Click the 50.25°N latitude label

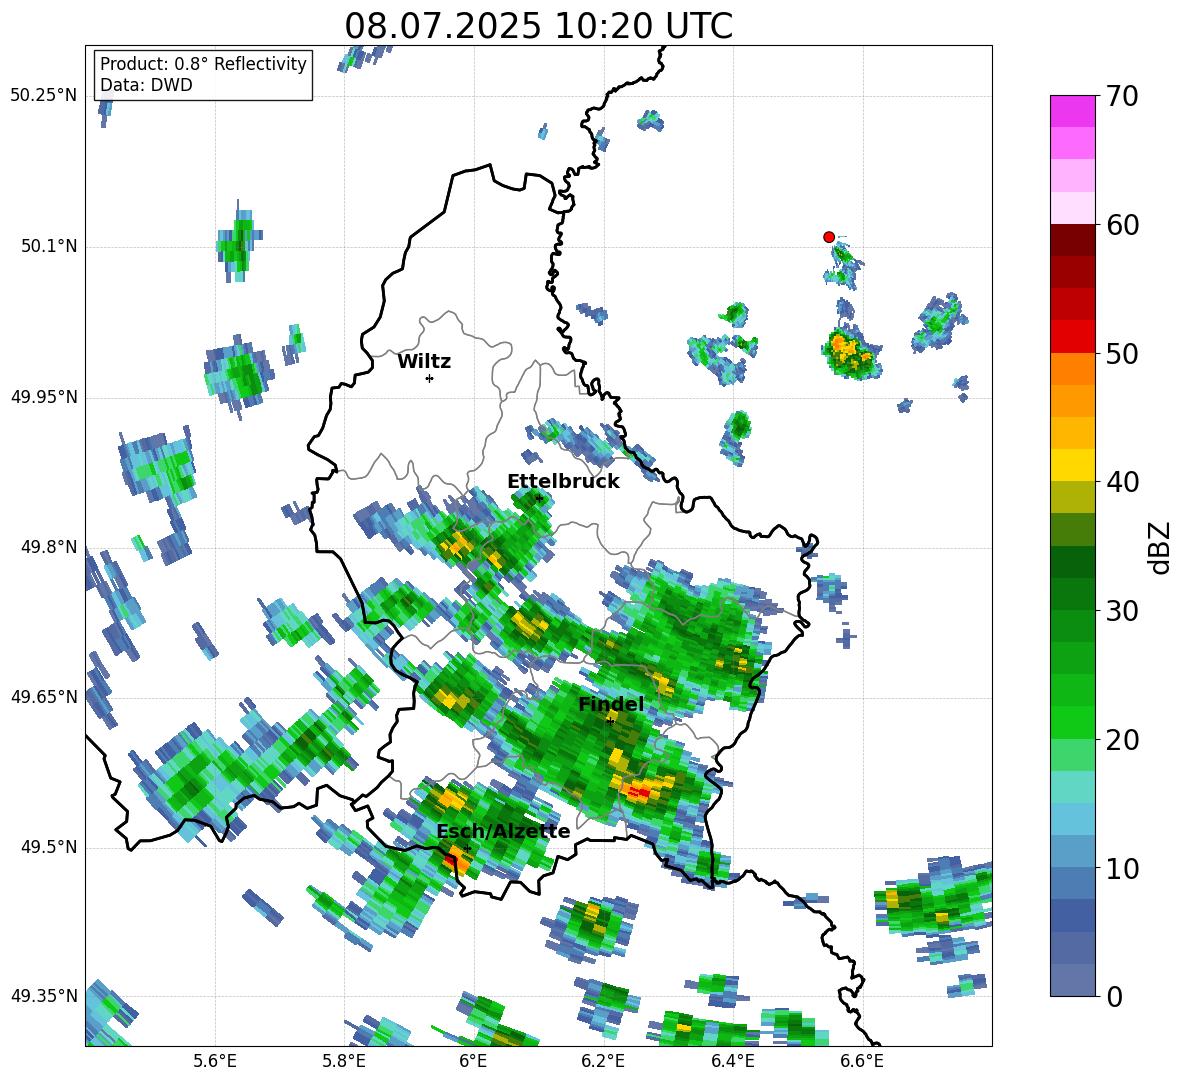[x=44, y=96]
